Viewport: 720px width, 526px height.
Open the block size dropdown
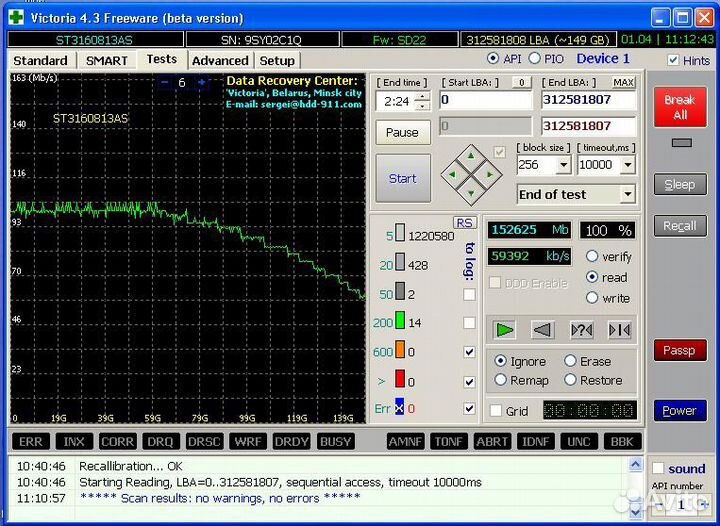pos(563,165)
